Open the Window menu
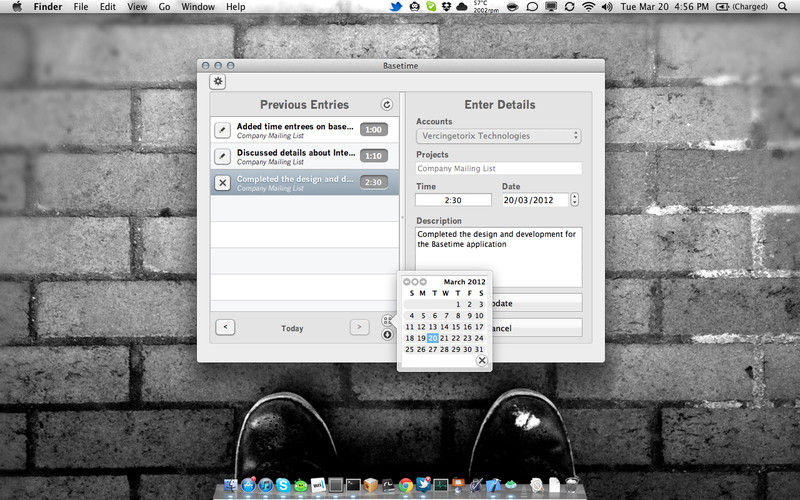The width and height of the screenshot is (800, 500). tap(198, 7)
